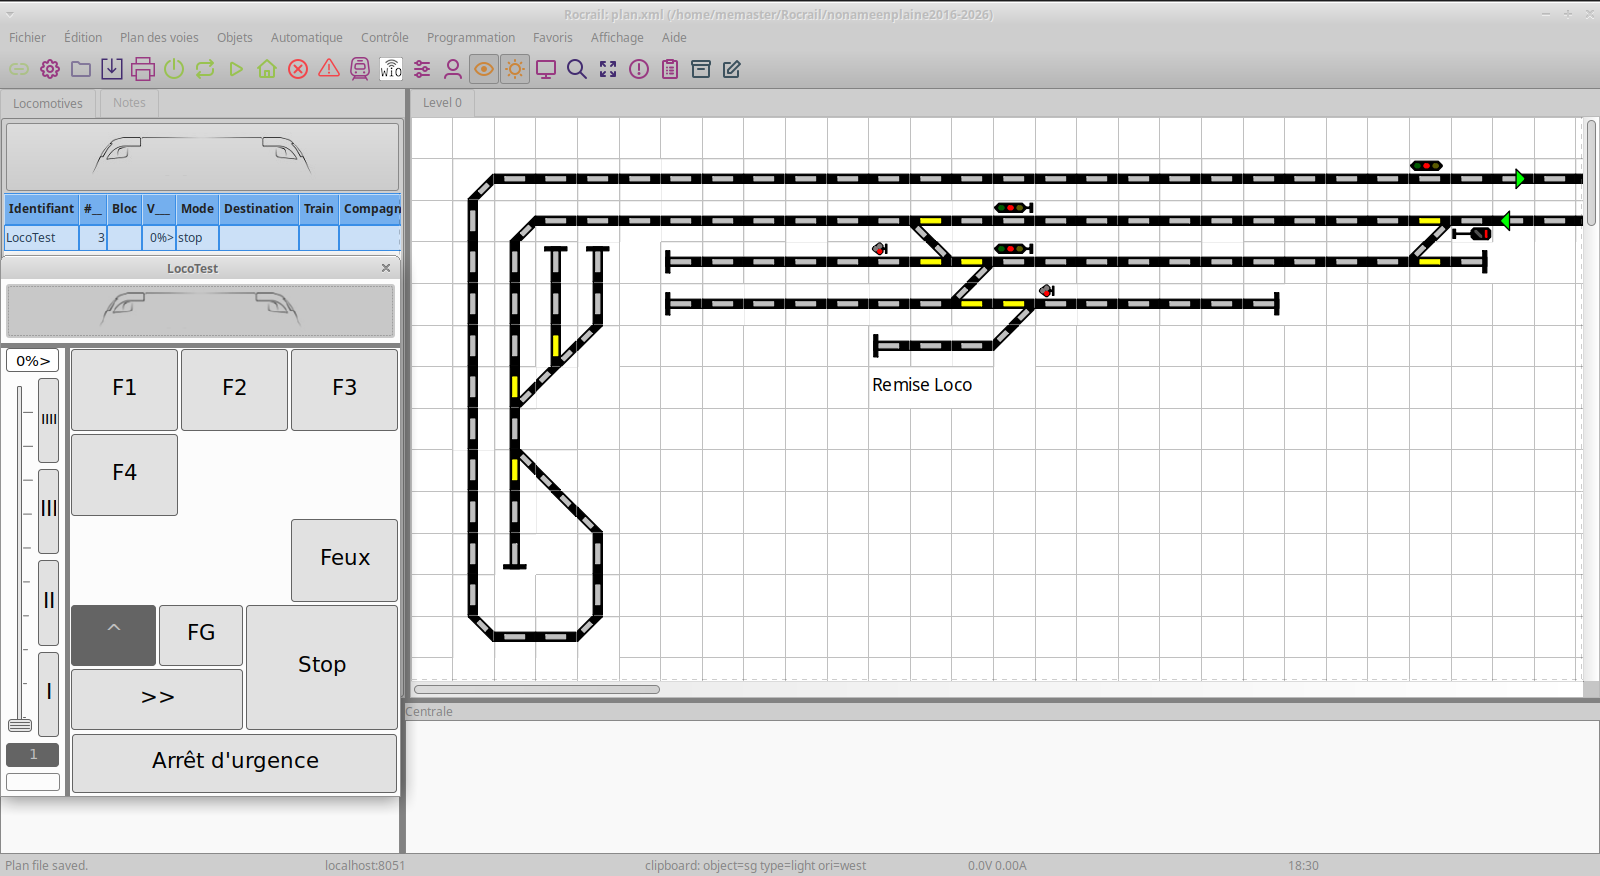This screenshot has height=876, width=1600.
Task: Click the magnifier zoom icon
Action: tap(577, 69)
